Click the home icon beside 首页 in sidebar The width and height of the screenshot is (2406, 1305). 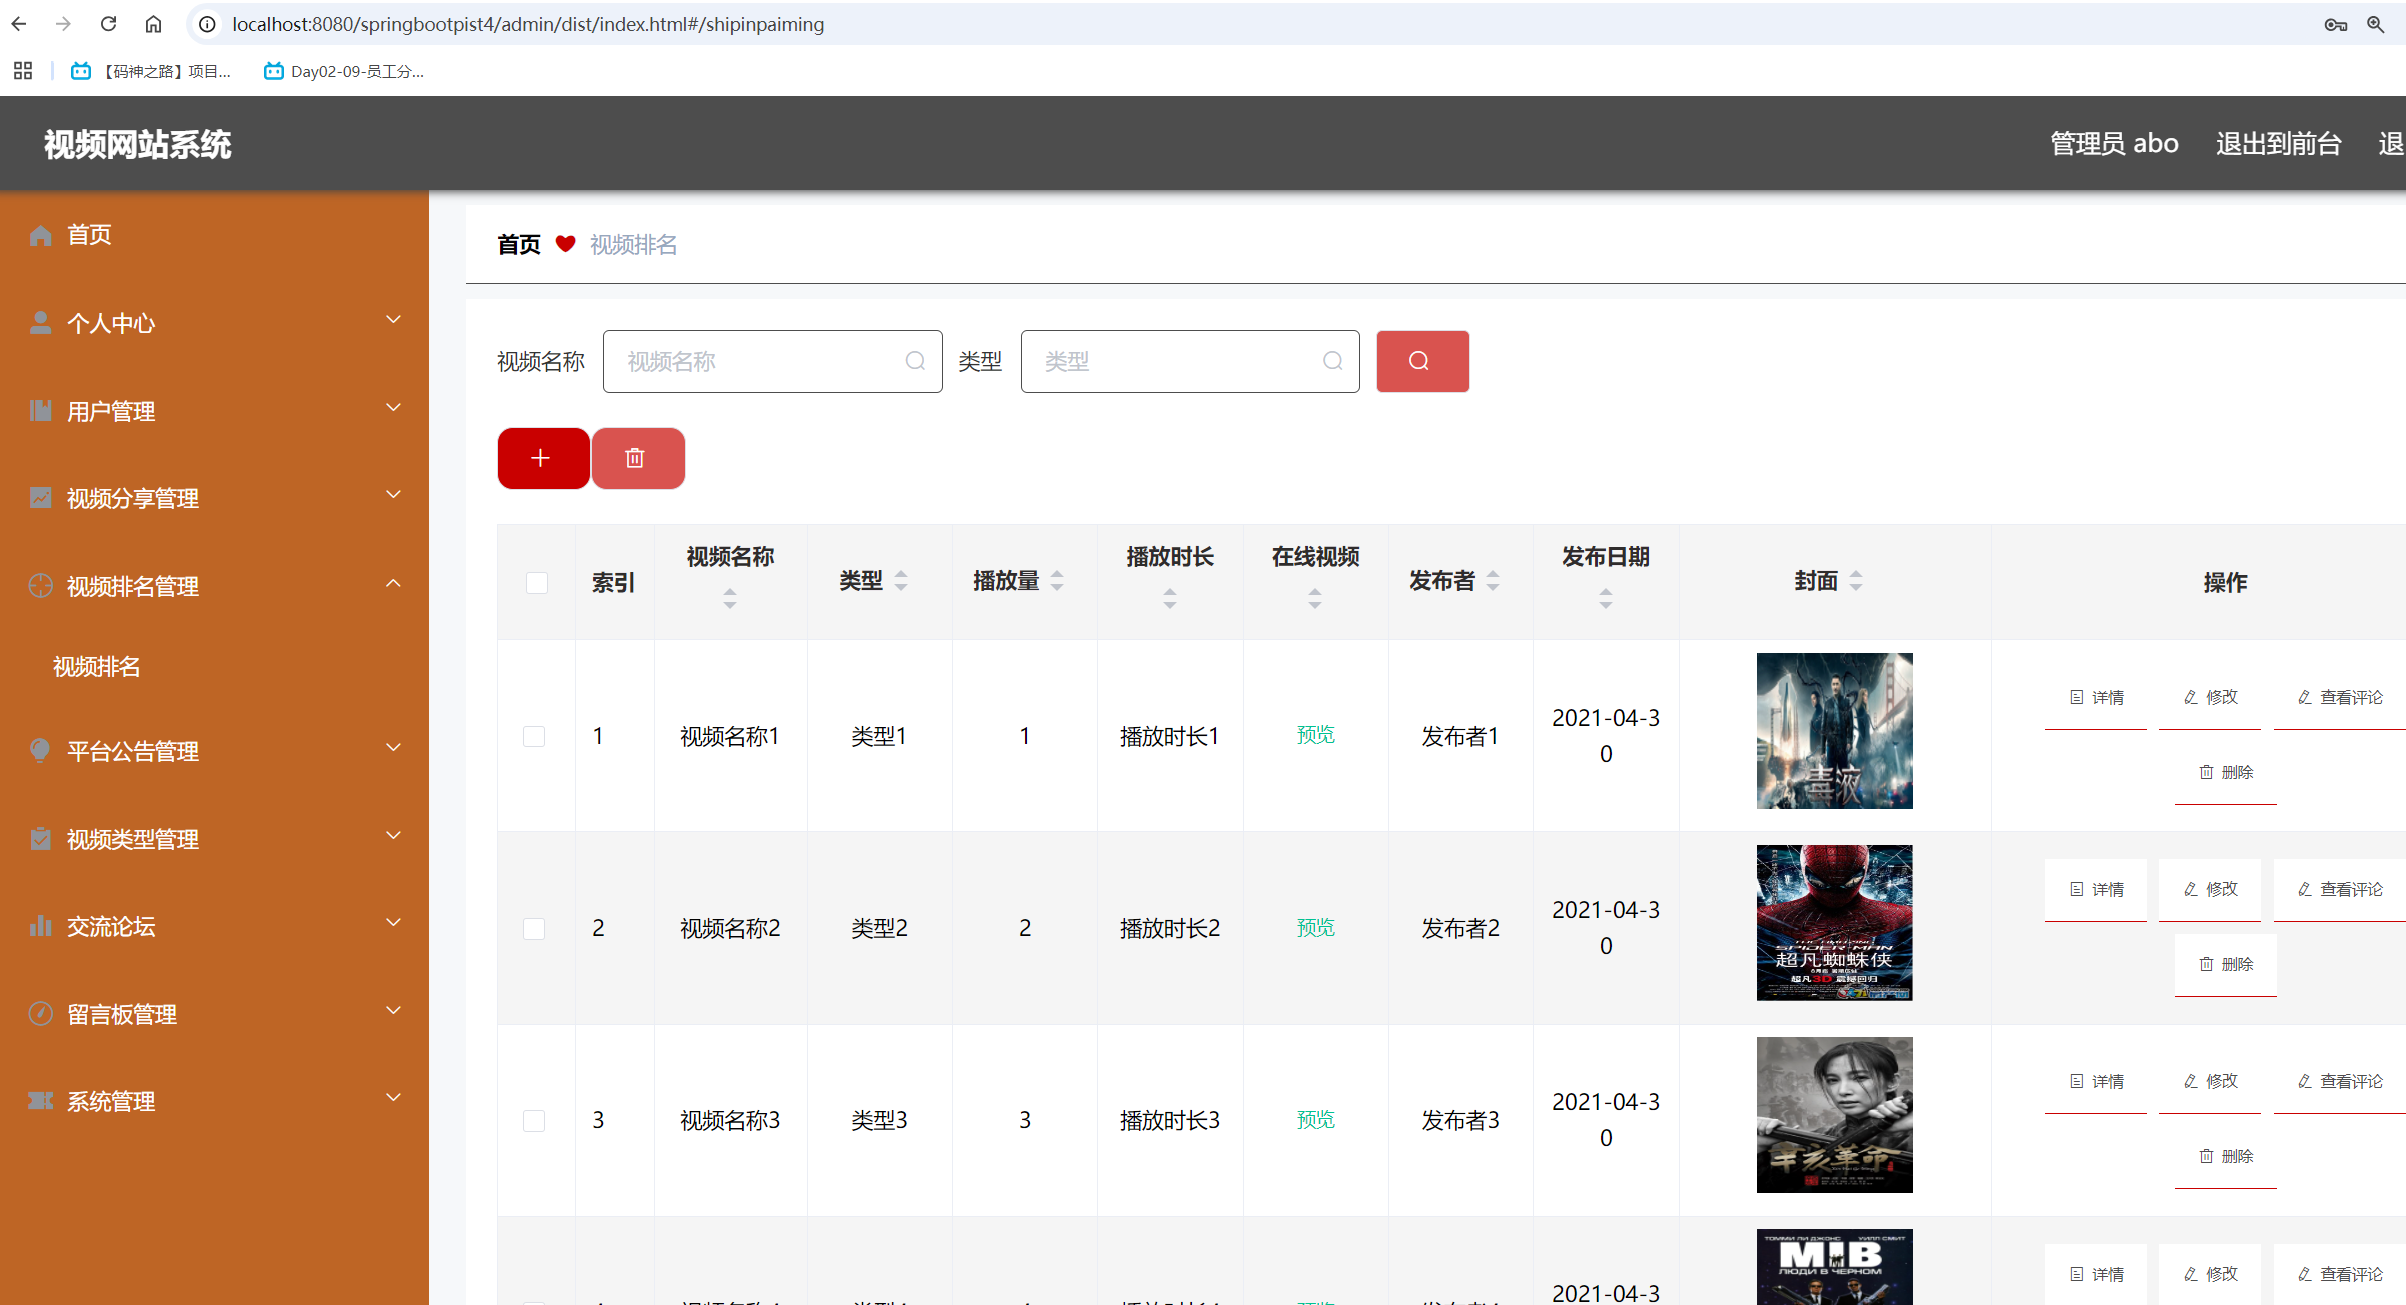40,235
